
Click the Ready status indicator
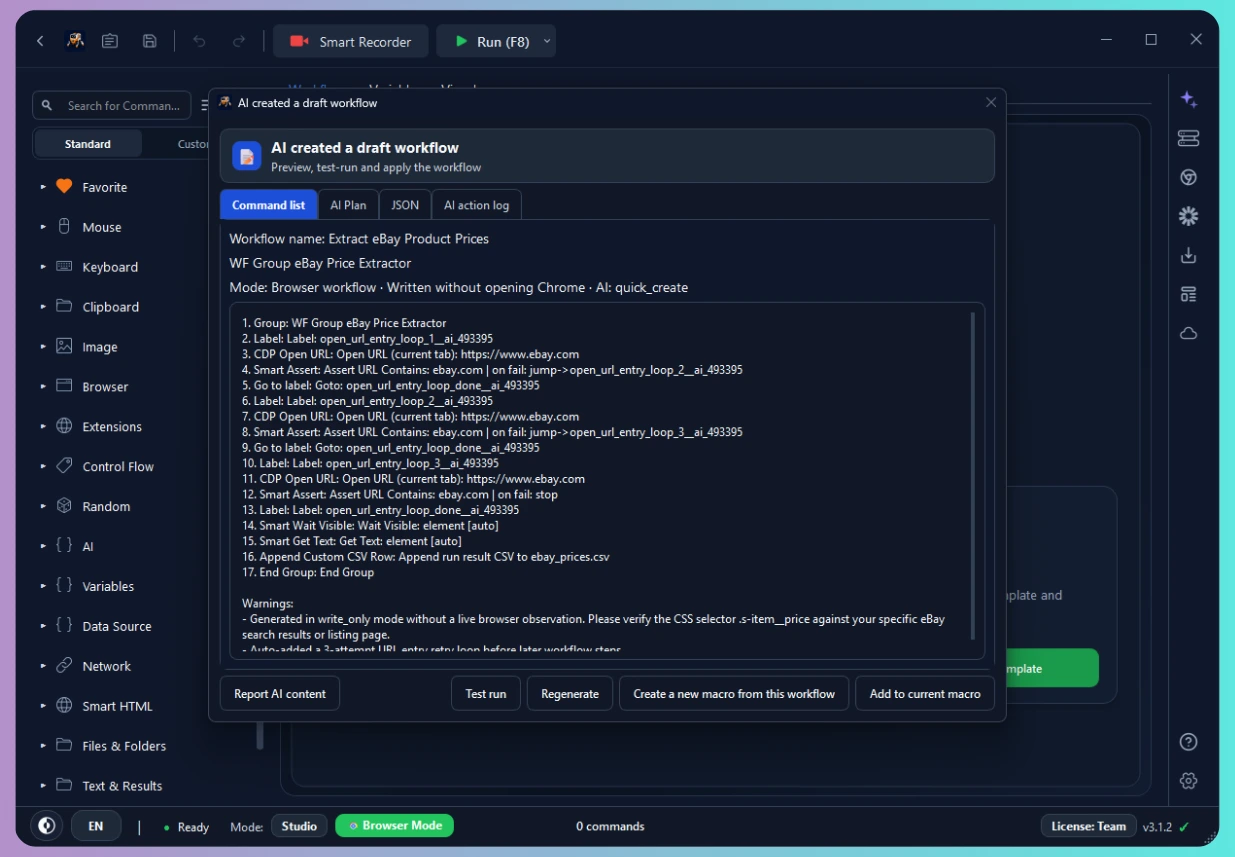(x=186, y=827)
